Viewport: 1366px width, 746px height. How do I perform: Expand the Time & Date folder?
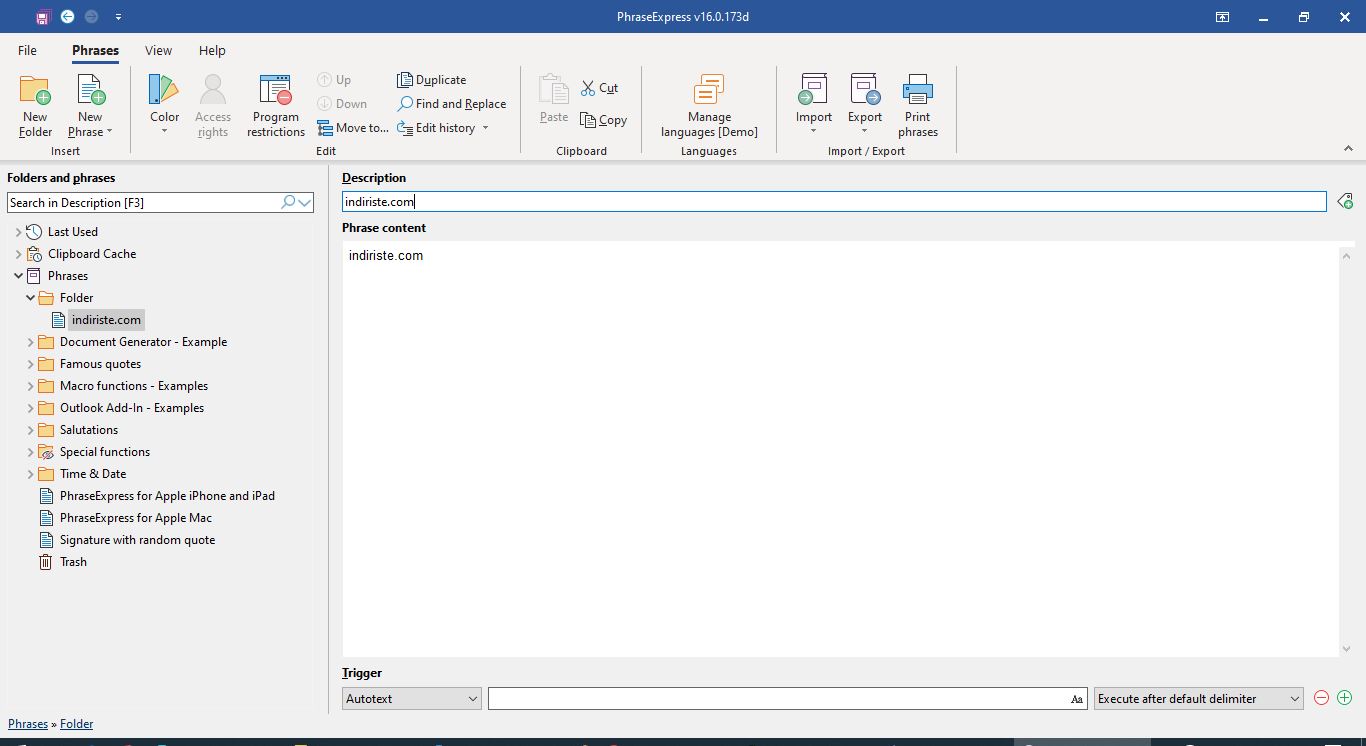30,474
